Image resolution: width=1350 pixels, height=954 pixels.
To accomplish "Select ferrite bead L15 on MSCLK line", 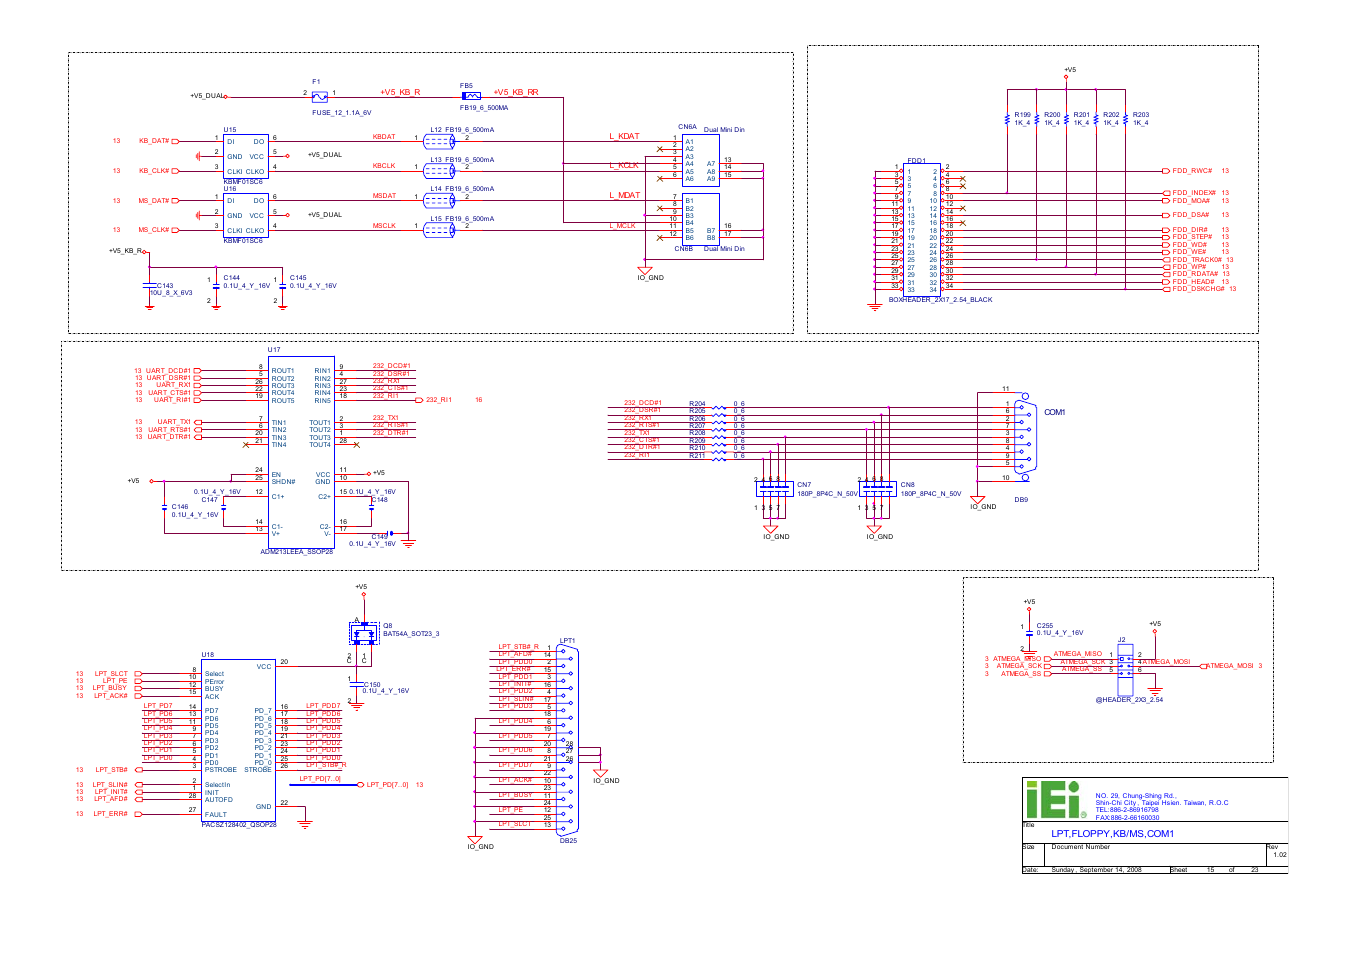I will 439,230.
